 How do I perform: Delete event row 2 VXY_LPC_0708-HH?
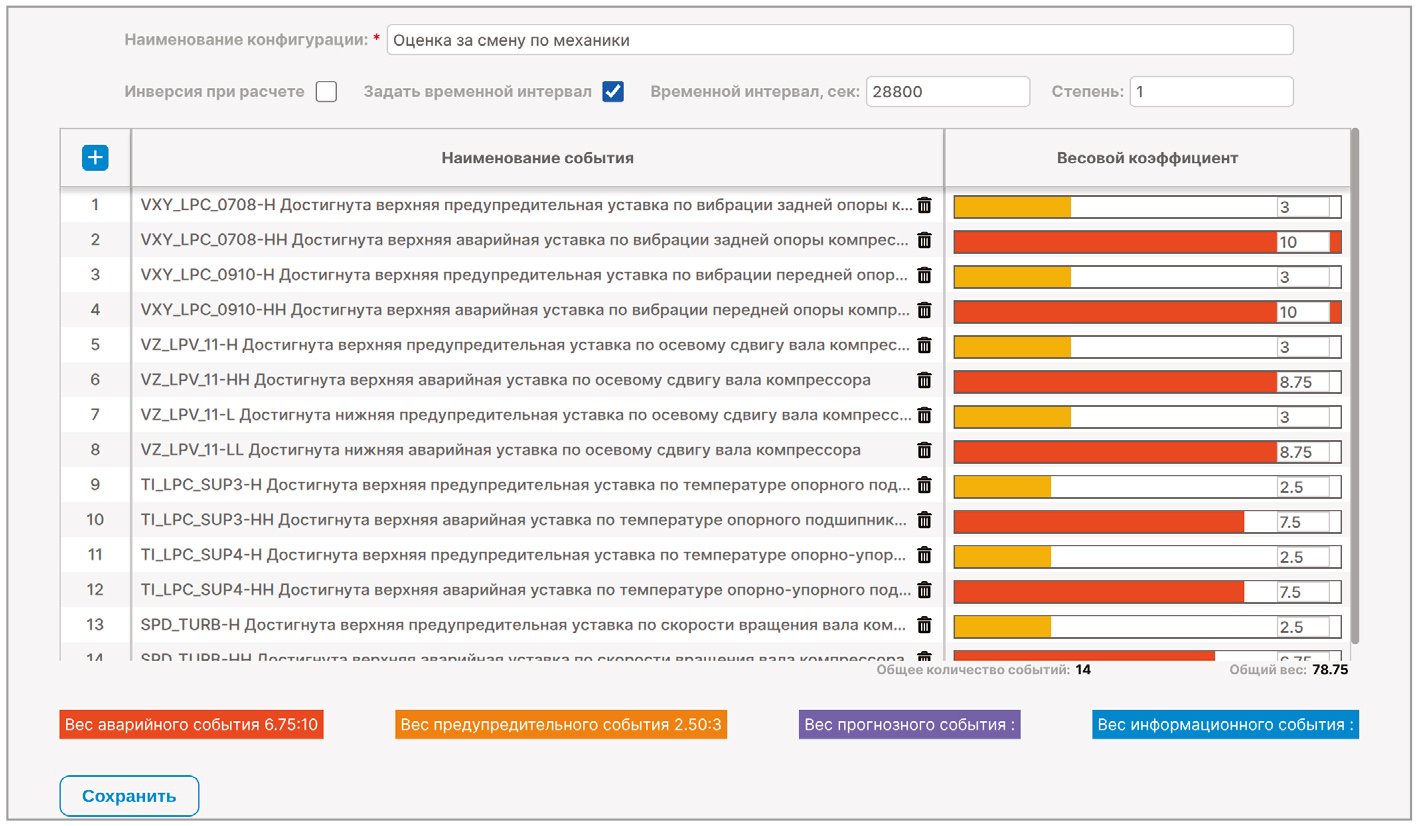[x=924, y=240]
